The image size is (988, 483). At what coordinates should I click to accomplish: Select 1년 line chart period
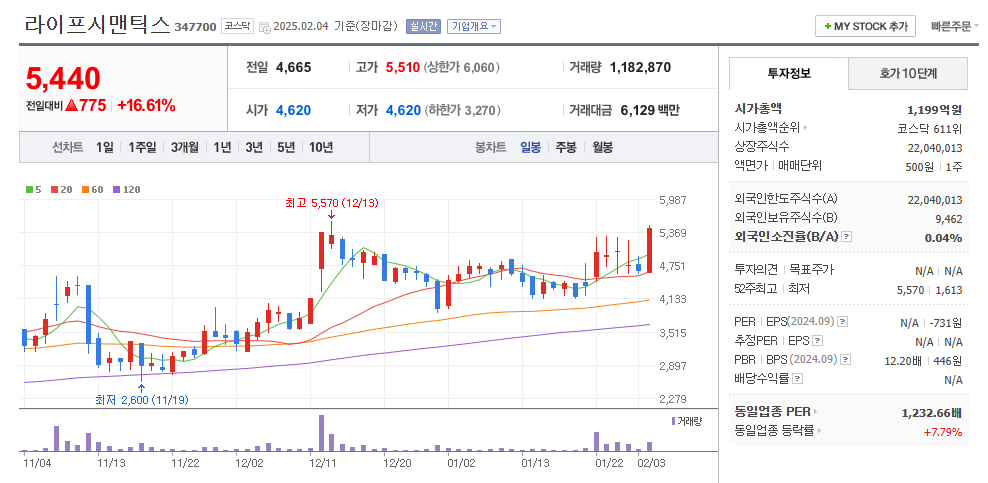point(222,148)
